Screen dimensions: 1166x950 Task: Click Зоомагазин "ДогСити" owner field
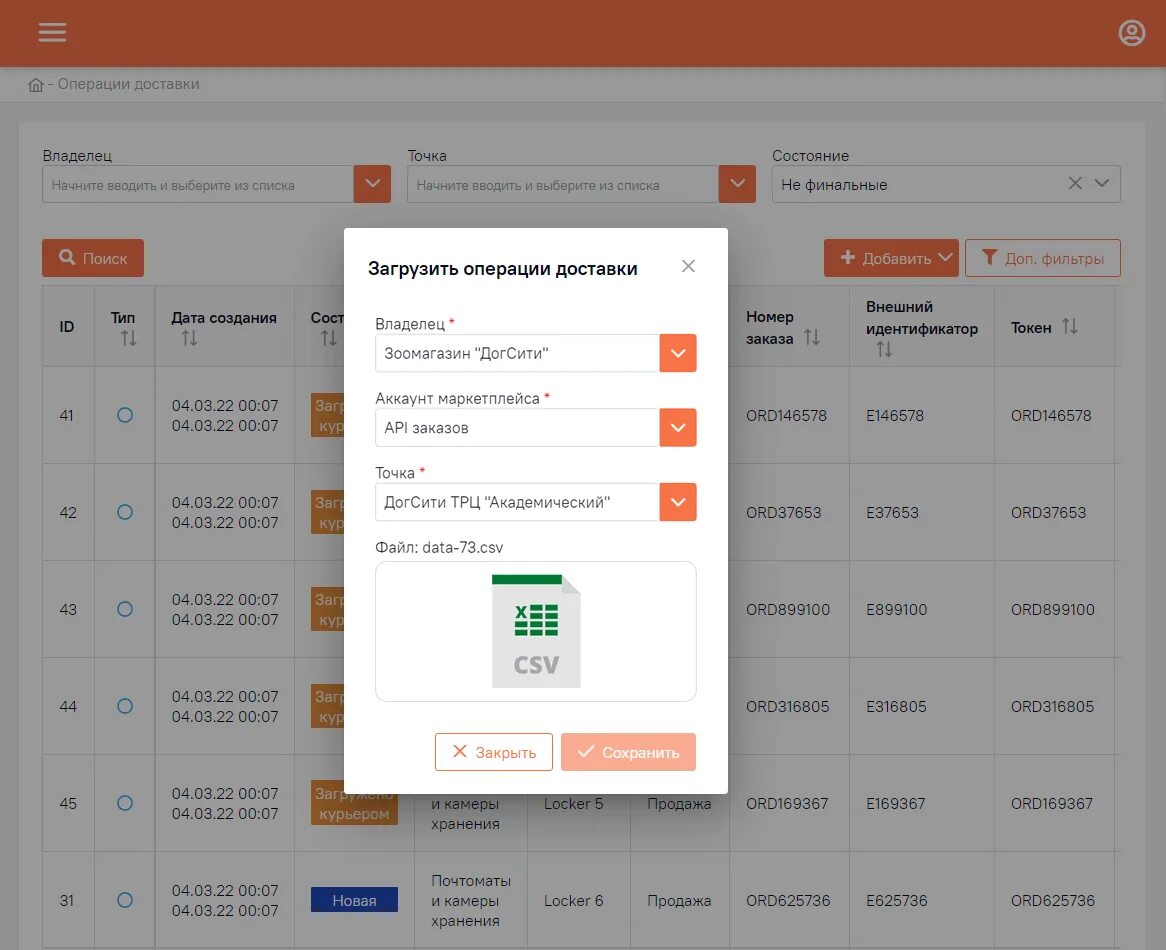518,353
